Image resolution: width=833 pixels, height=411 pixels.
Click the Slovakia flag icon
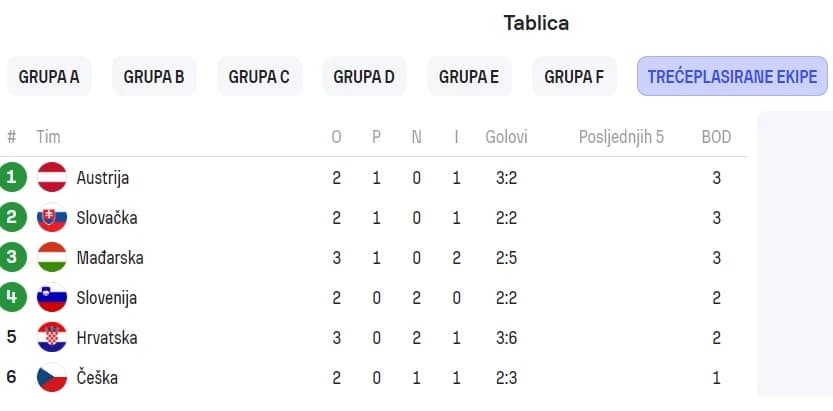click(52, 218)
